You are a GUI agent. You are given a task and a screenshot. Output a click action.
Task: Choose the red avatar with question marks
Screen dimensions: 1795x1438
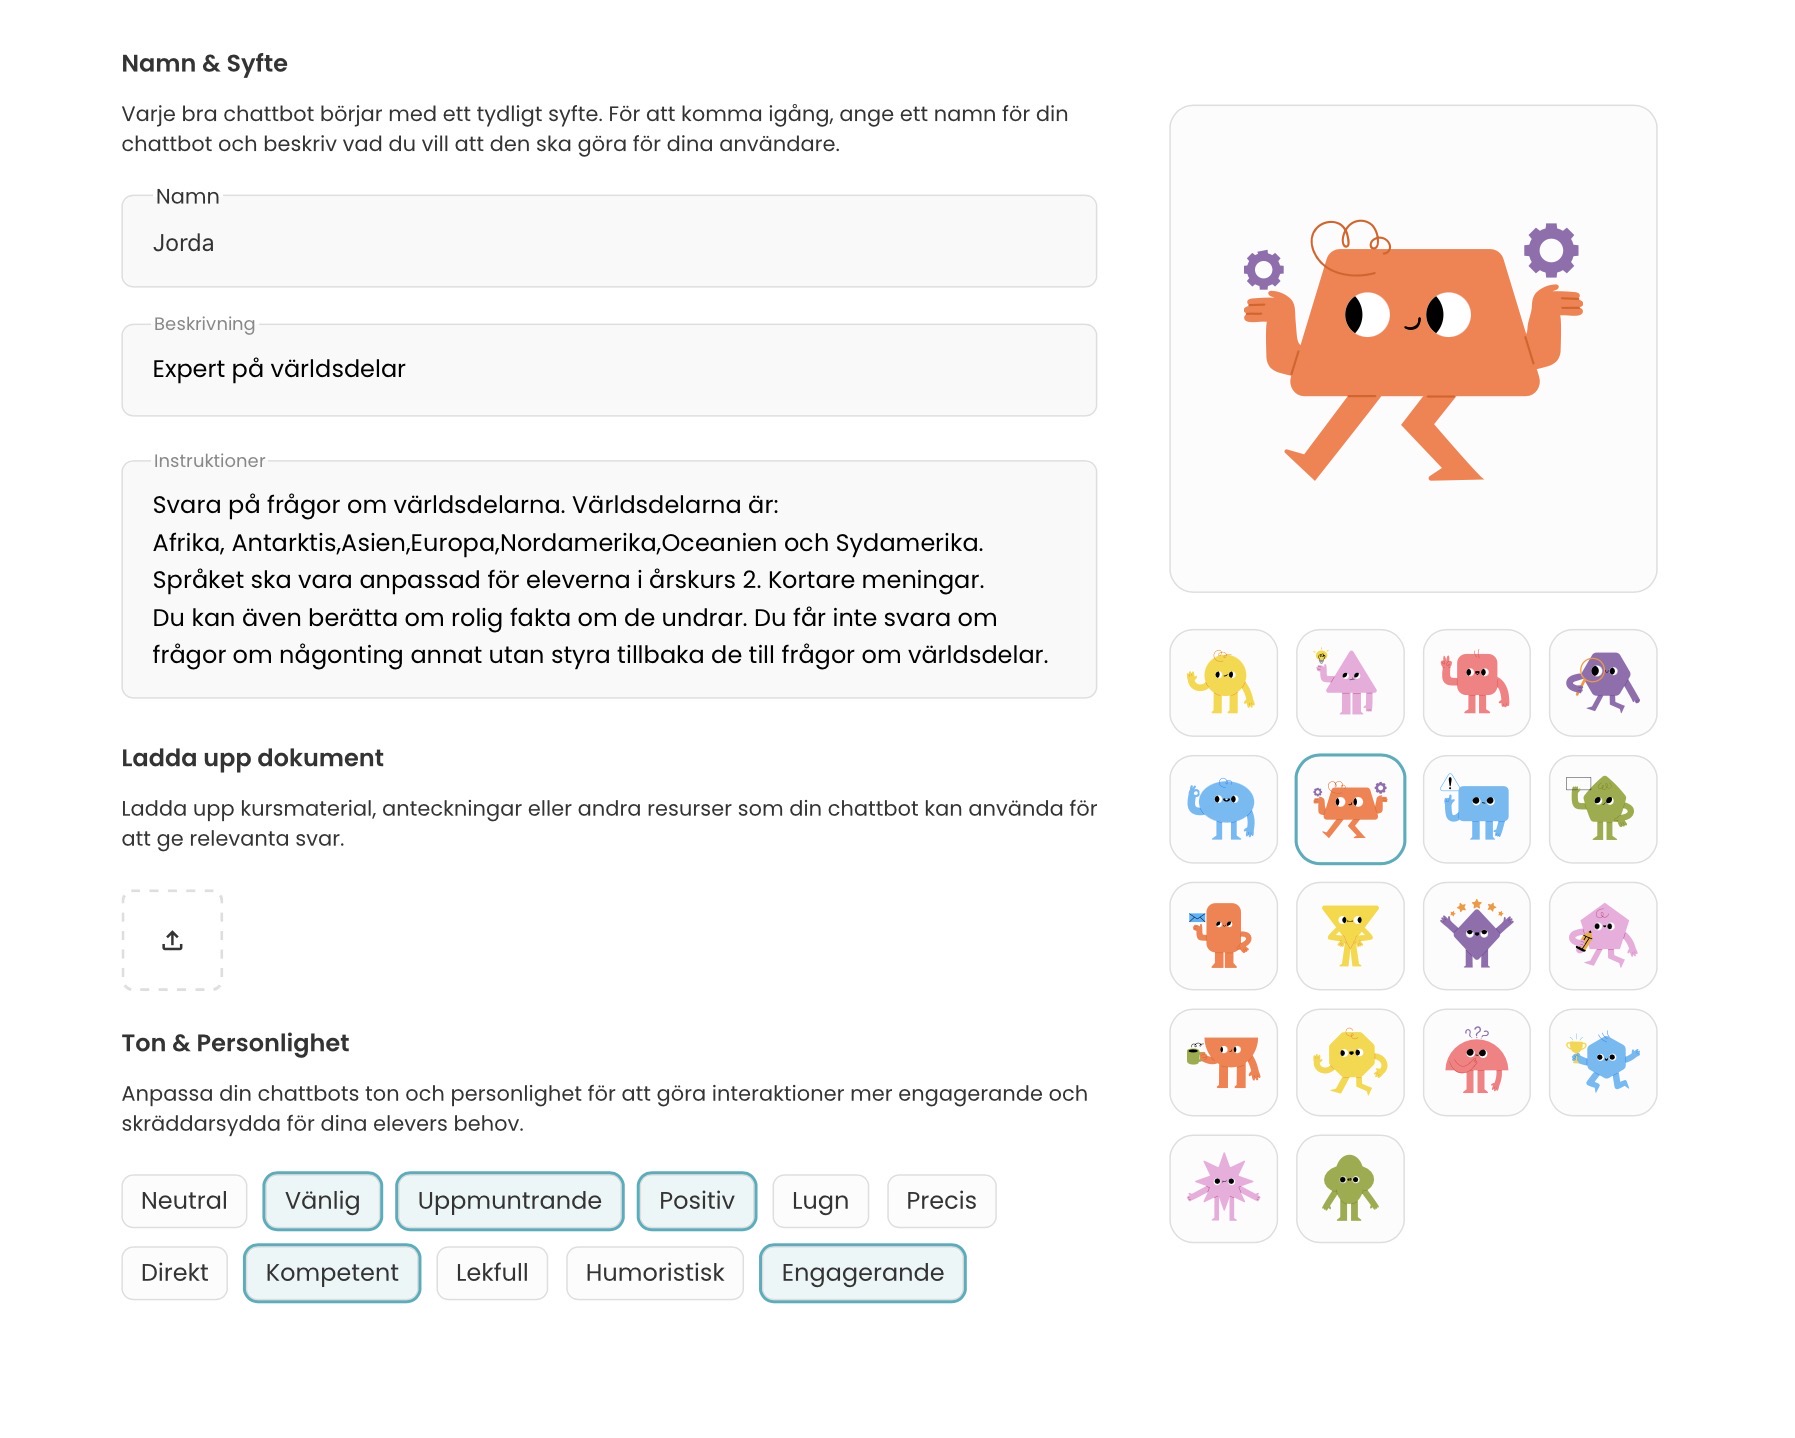tap(1476, 1062)
